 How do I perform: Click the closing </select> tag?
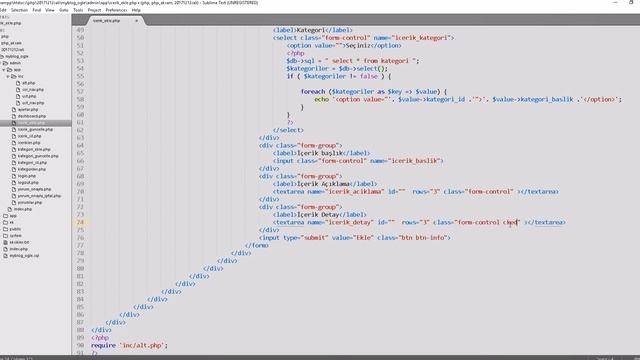click(288, 130)
